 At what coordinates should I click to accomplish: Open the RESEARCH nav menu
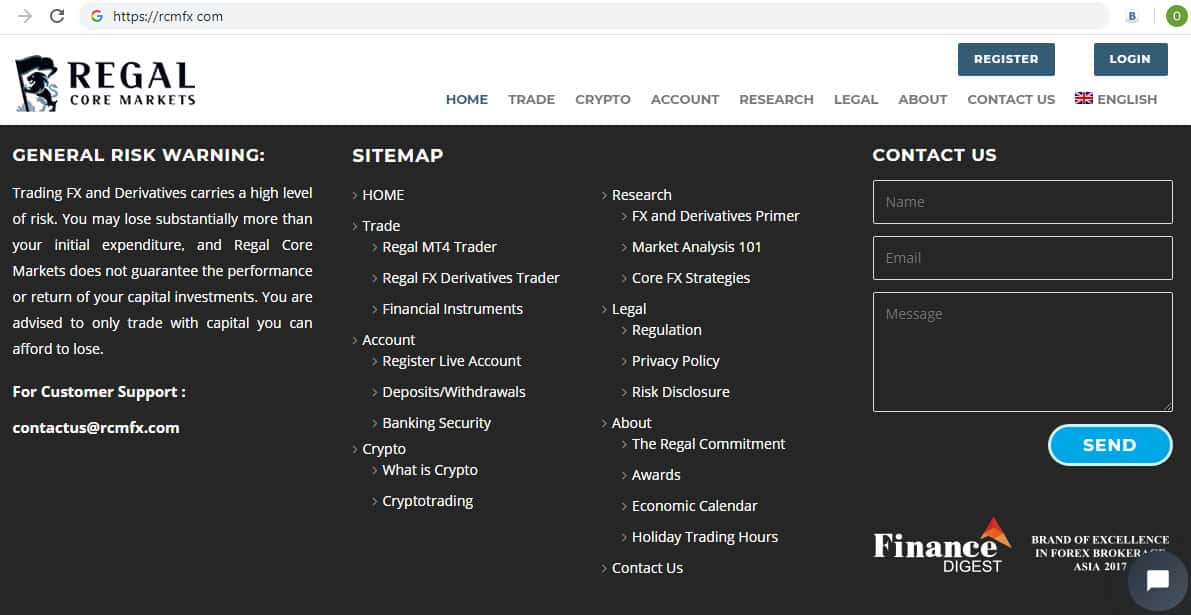pyautogui.click(x=776, y=99)
